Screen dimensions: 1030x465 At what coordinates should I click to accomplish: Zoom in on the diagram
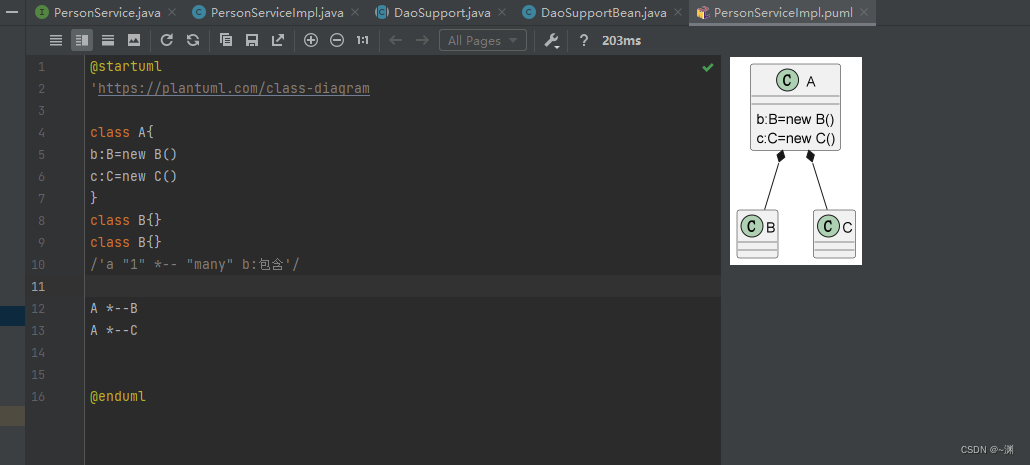pos(311,41)
